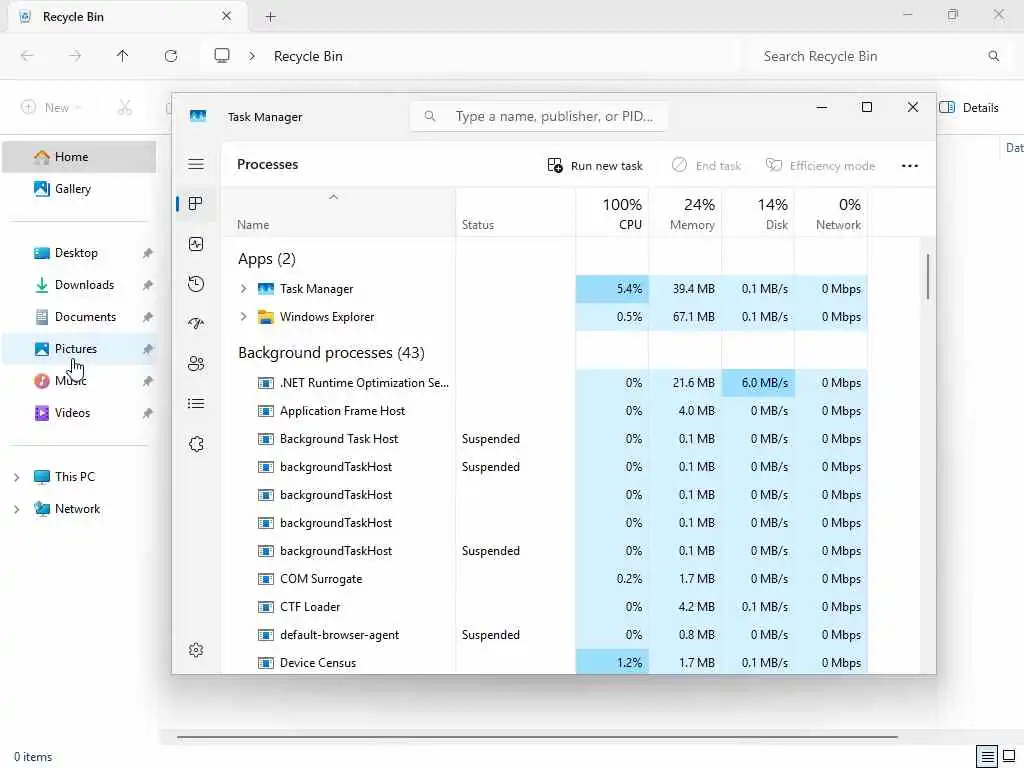1024x768 pixels.
Task: Expand the Task Manager app row
Action: [x=244, y=289]
